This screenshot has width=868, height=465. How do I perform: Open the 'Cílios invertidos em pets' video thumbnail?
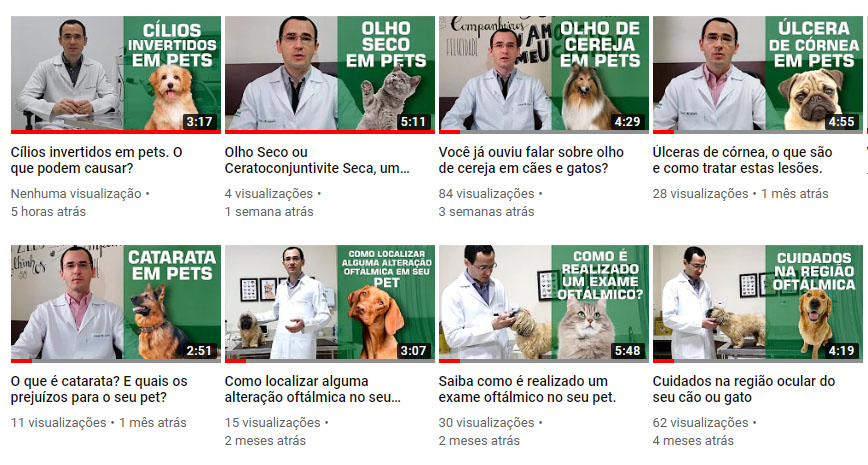[116, 75]
